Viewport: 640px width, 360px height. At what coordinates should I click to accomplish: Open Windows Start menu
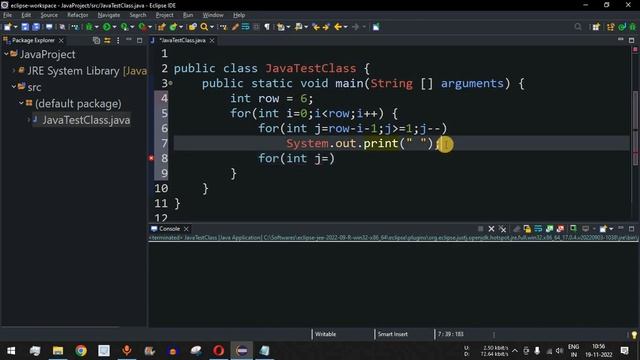tap(11, 351)
